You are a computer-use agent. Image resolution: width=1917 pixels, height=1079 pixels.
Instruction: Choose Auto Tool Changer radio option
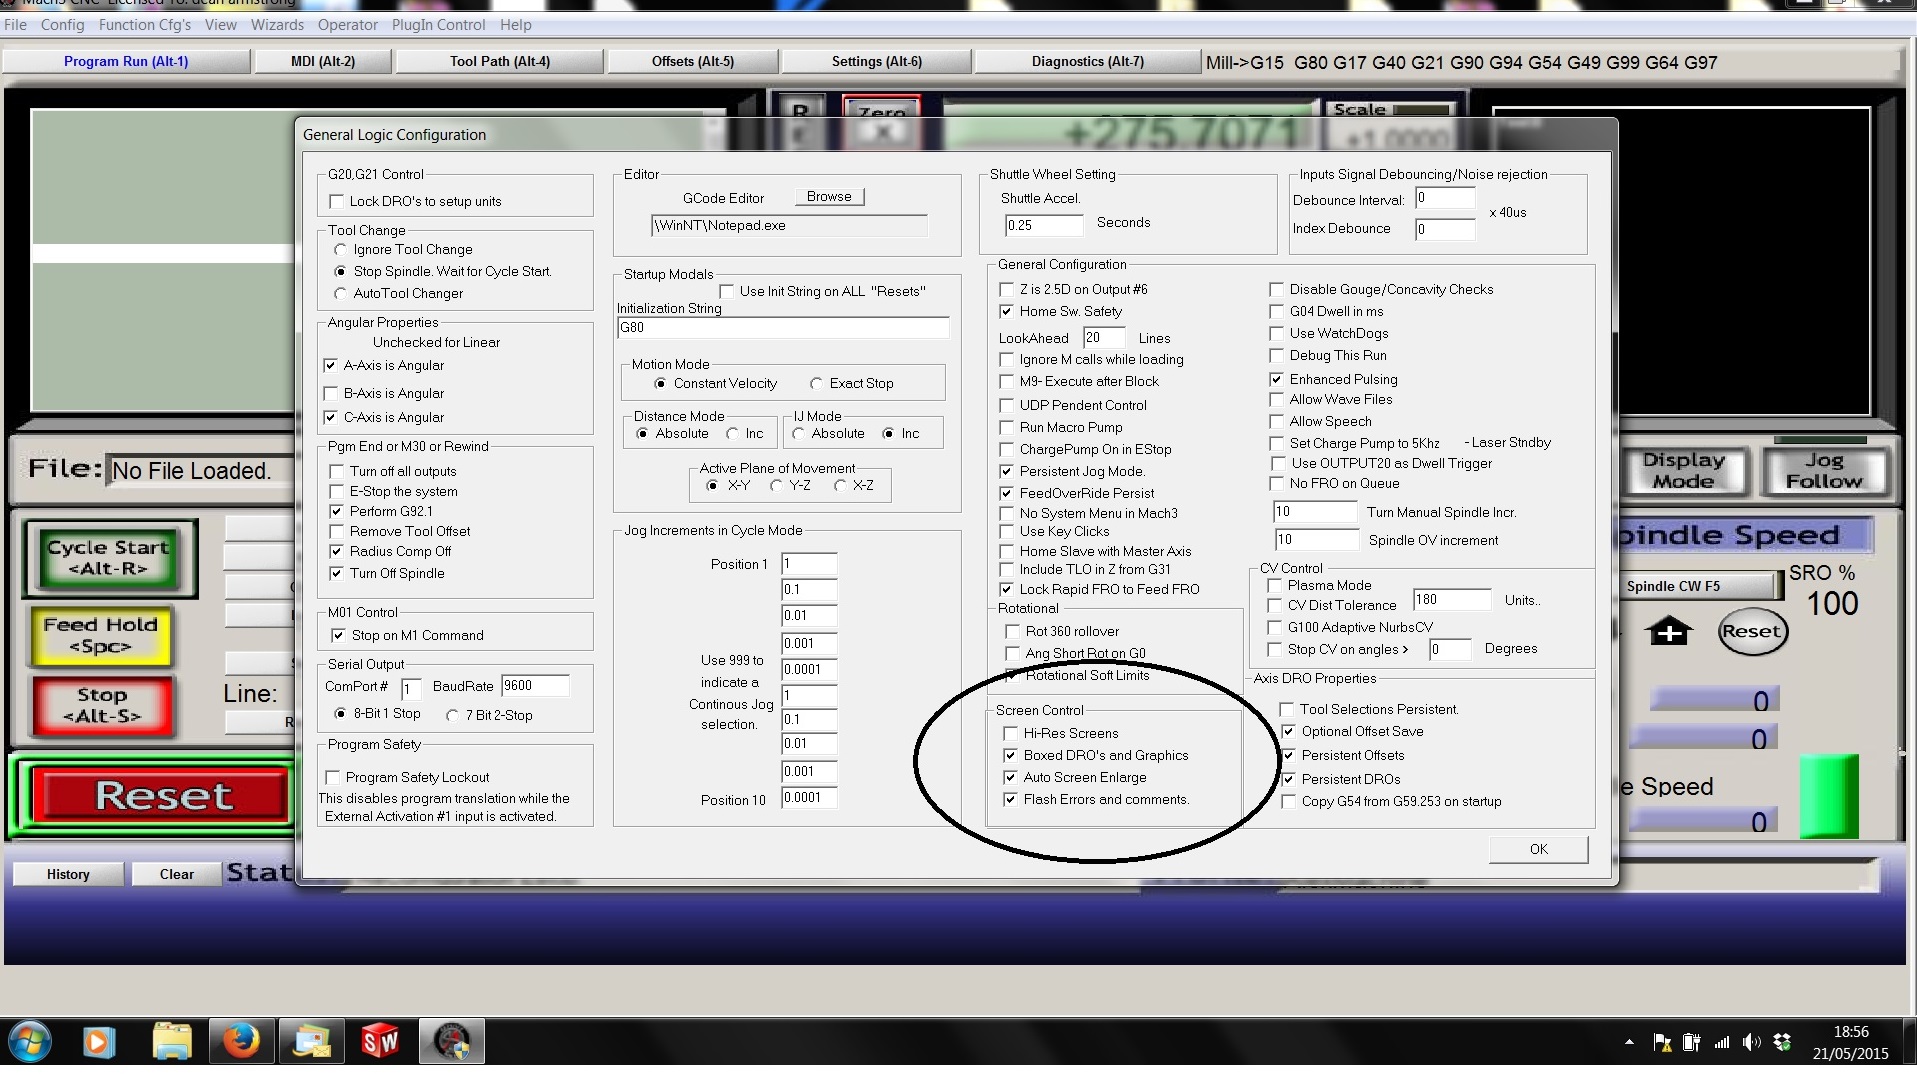point(341,294)
